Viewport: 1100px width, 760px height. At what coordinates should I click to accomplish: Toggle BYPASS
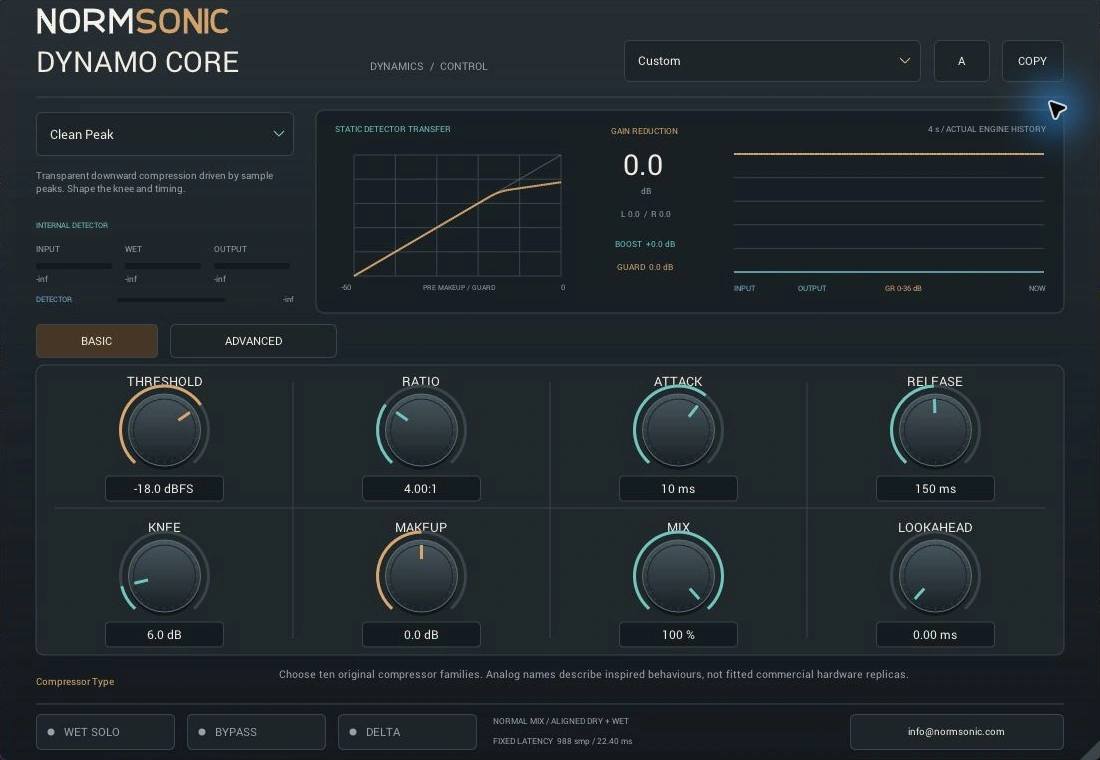[x=256, y=732]
